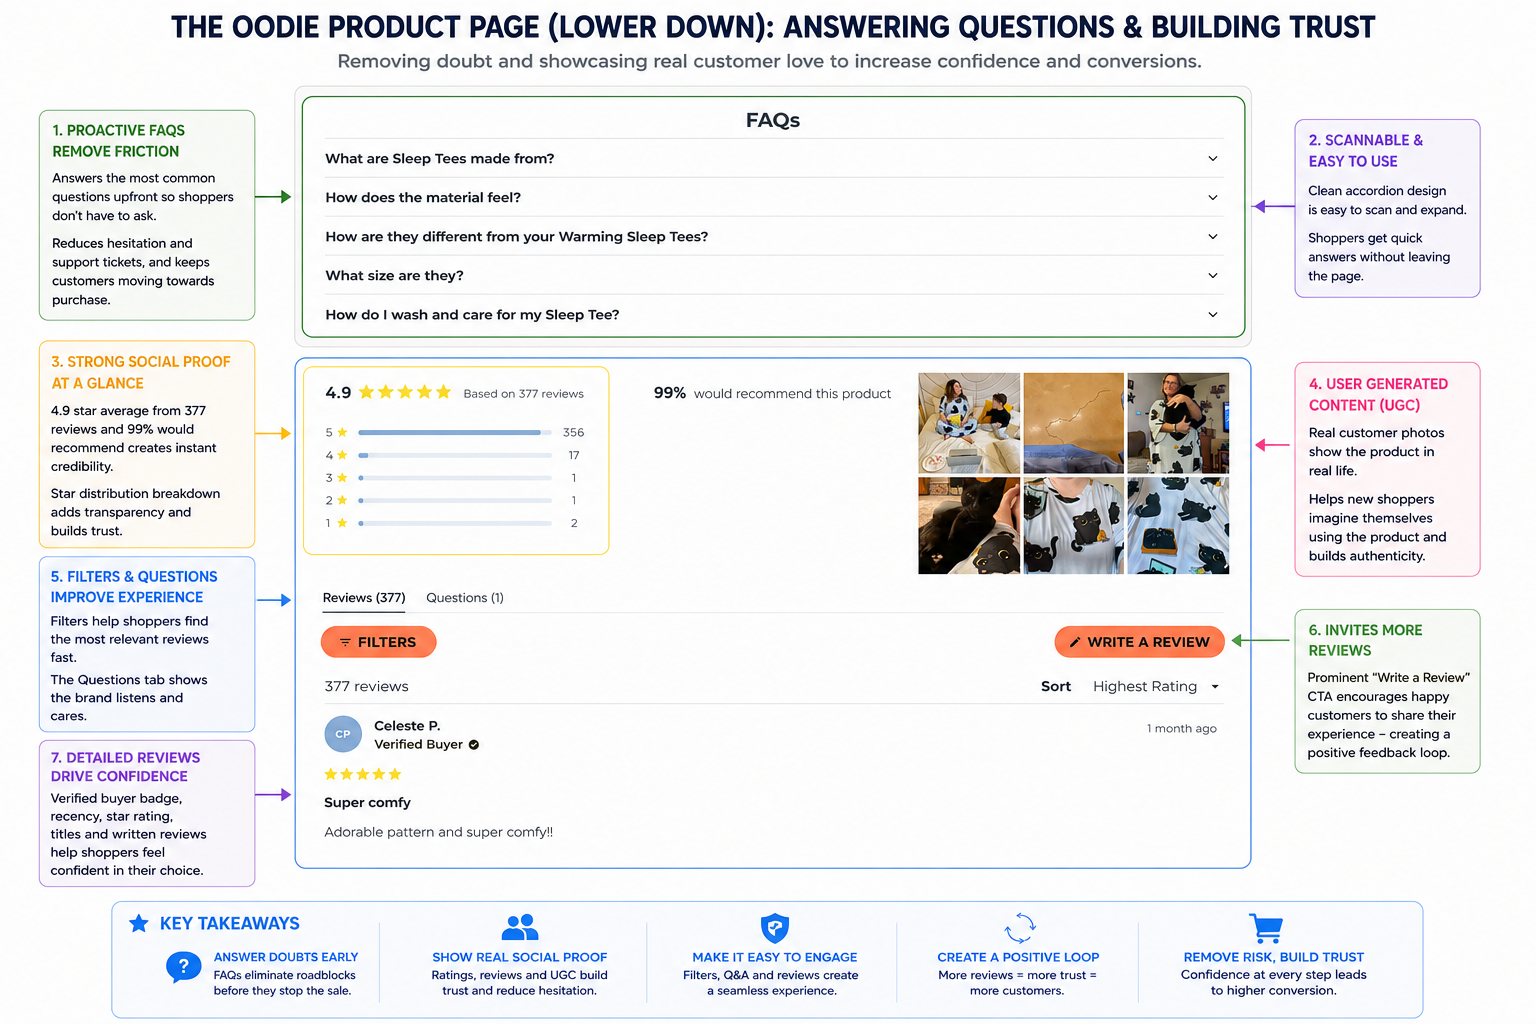Click the five-star rating on Celeste's review
Viewport: 1536px width, 1024px height.
(x=363, y=774)
